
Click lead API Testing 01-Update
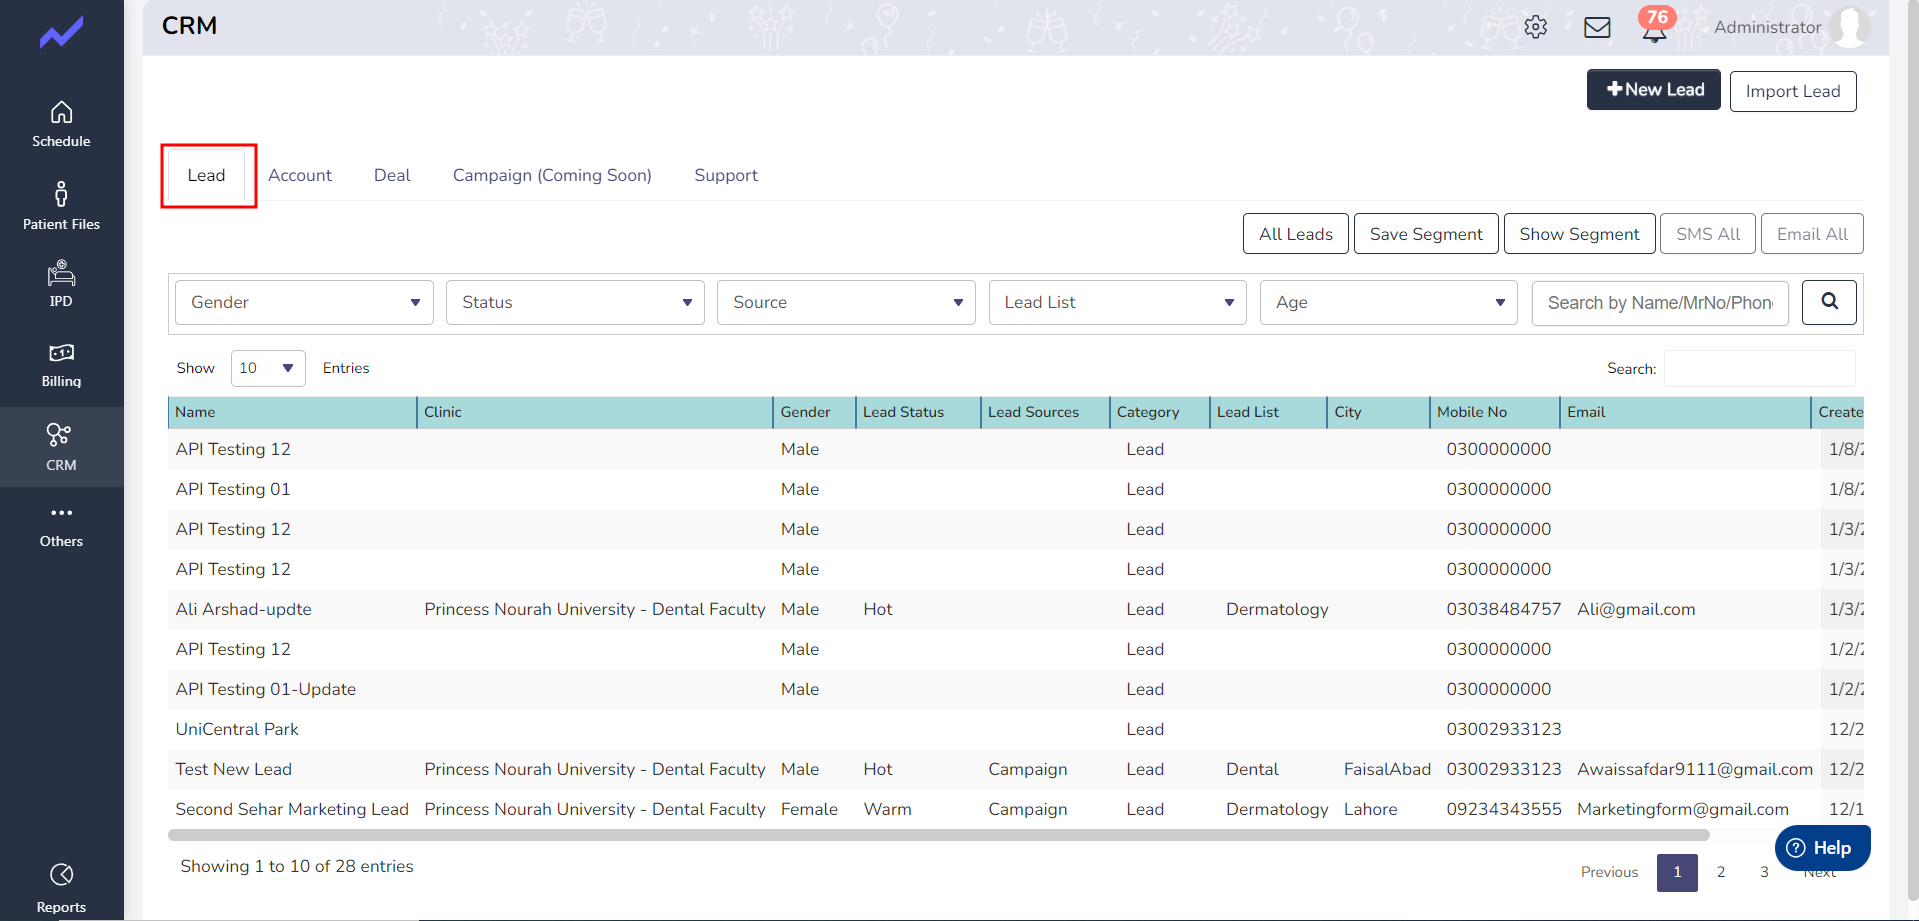coord(265,689)
